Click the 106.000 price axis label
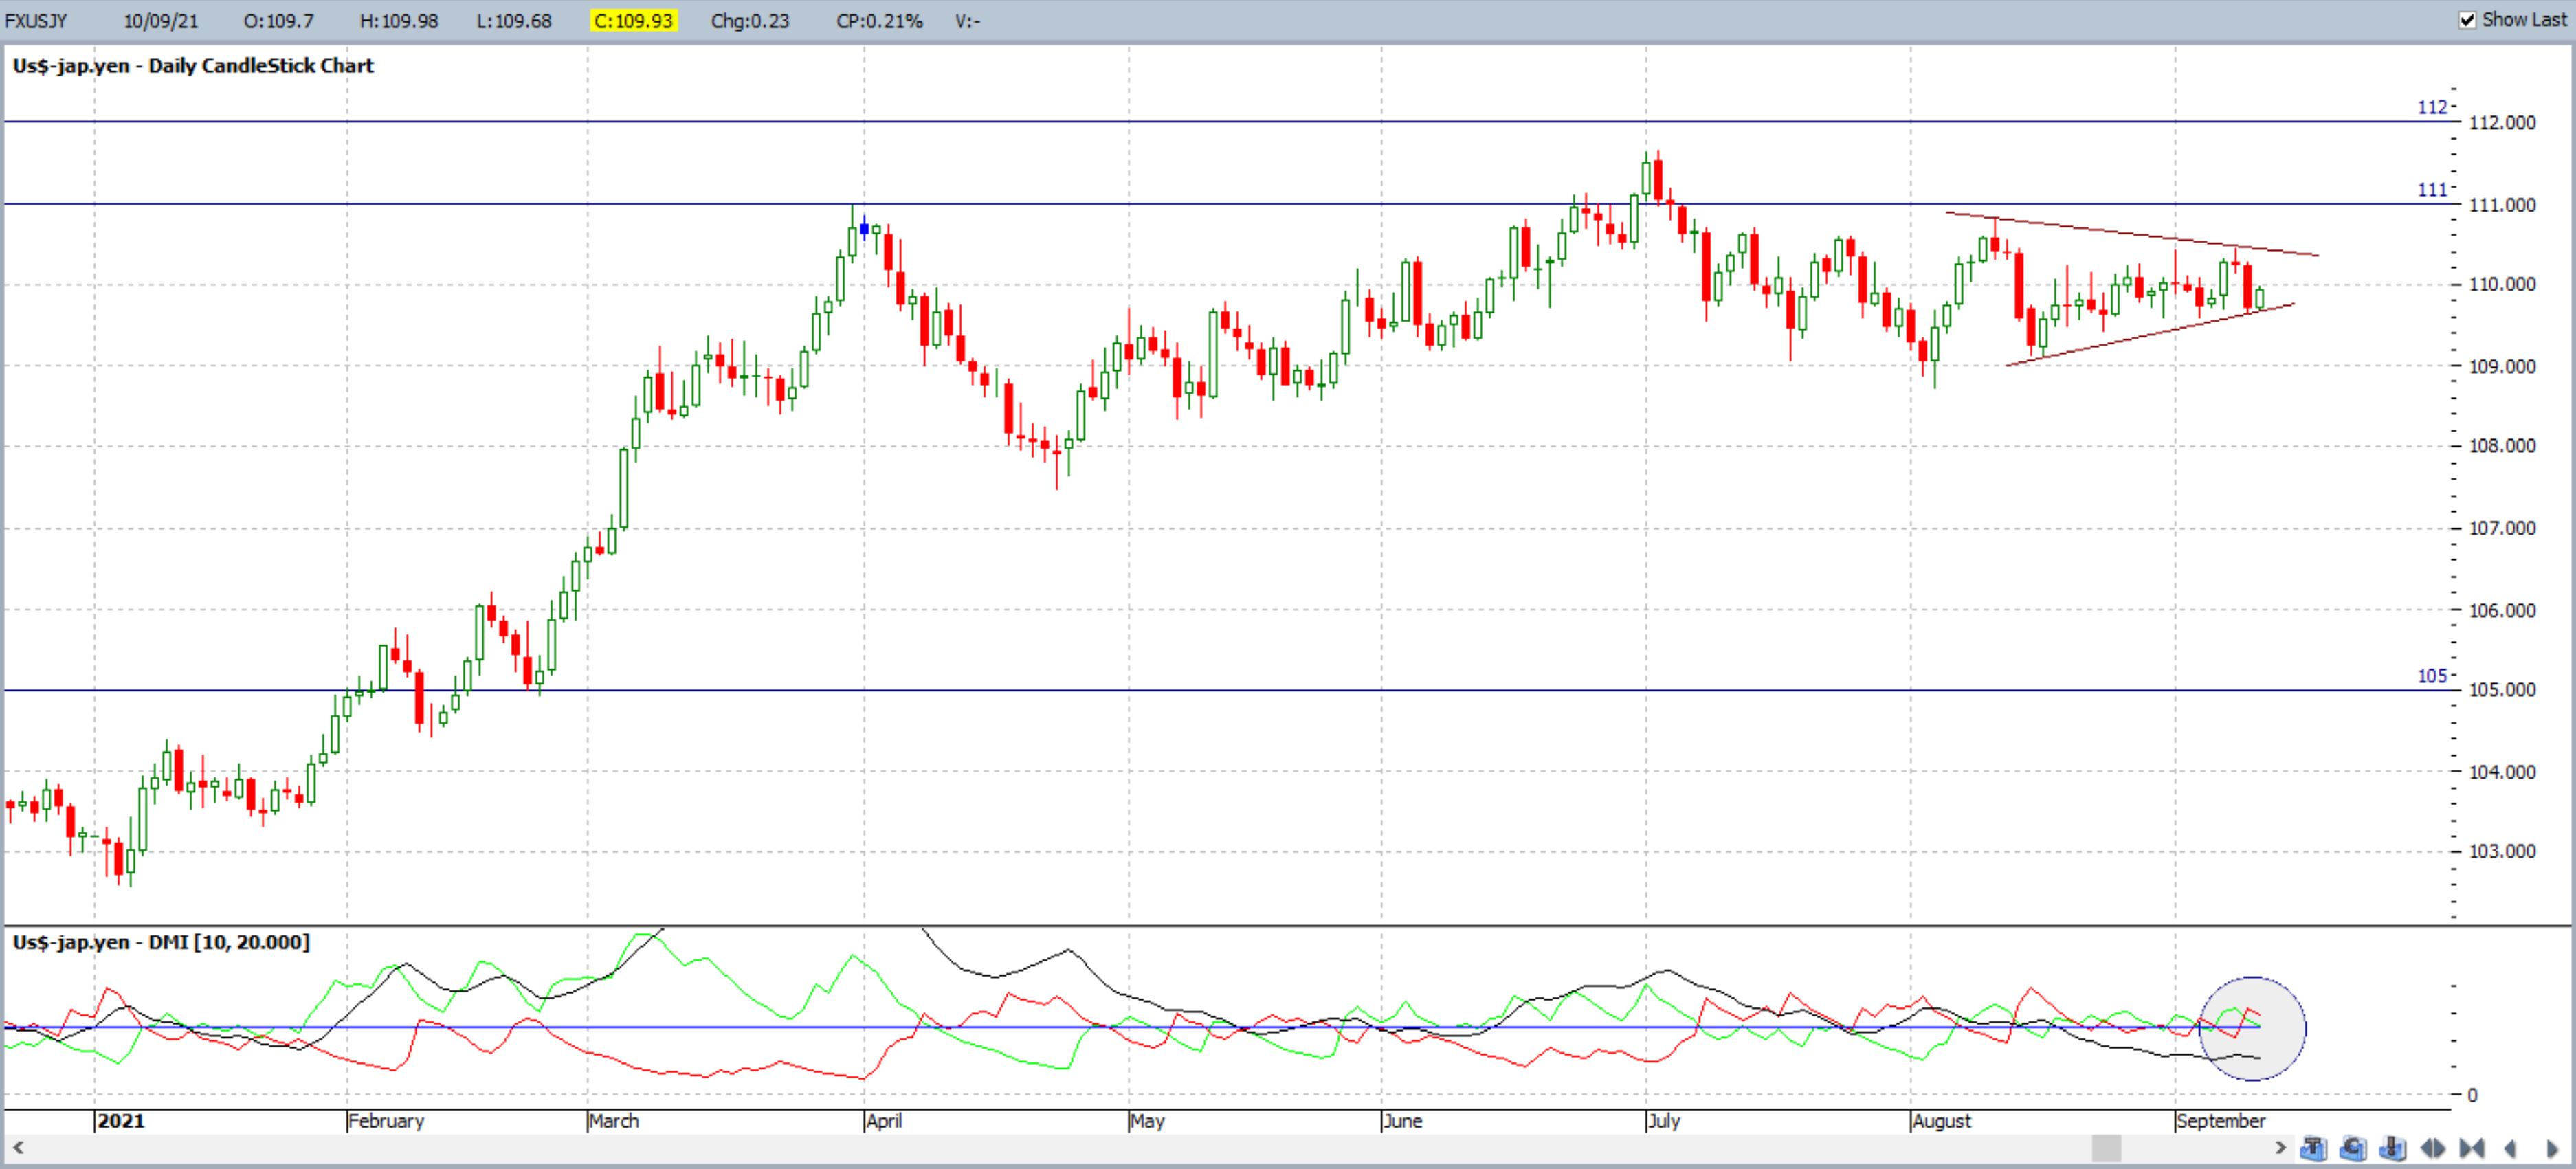2576x1169 pixels. click(x=2502, y=610)
